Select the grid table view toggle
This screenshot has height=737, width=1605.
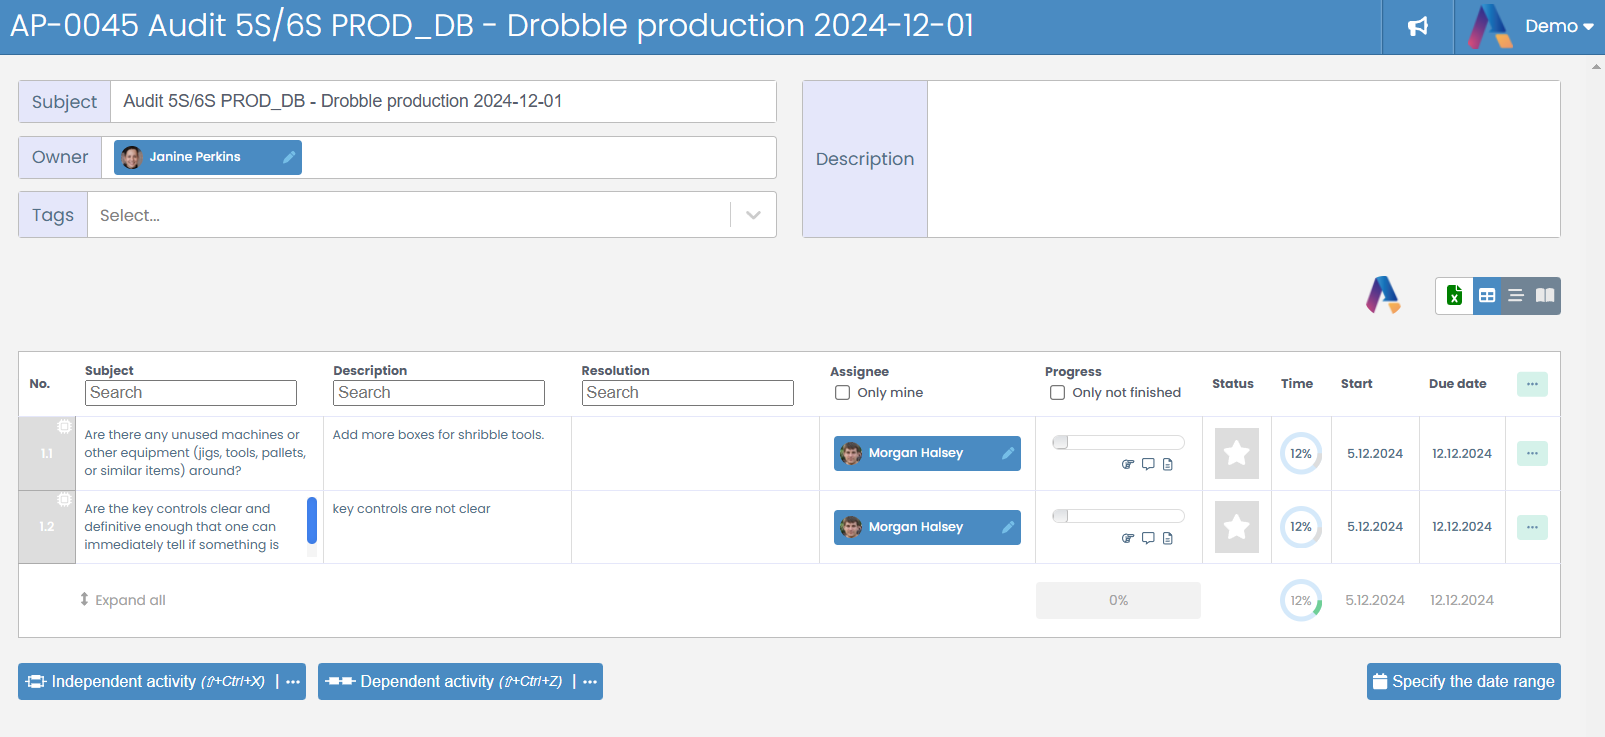pyautogui.click(x=1487, y=296)
